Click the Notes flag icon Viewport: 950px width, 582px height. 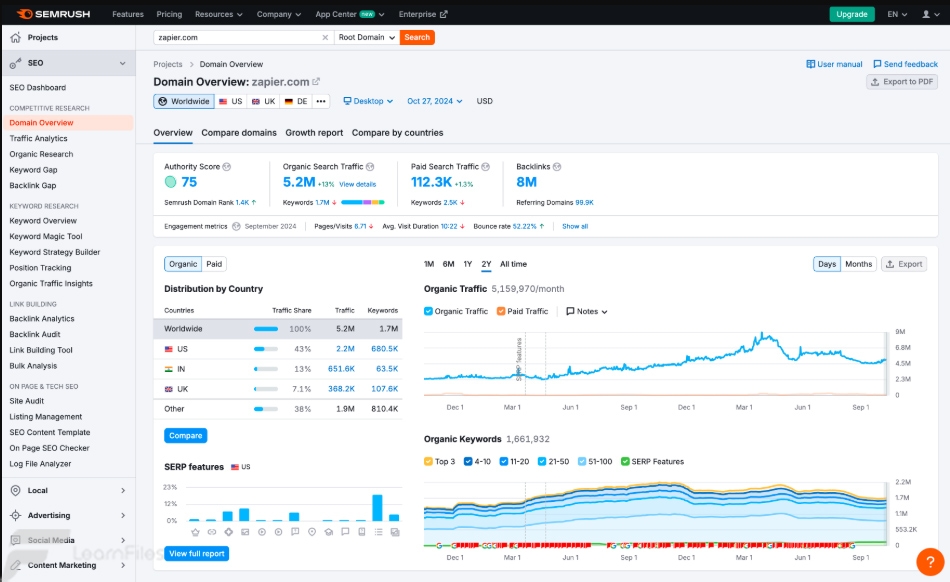[x=570, y=311]
